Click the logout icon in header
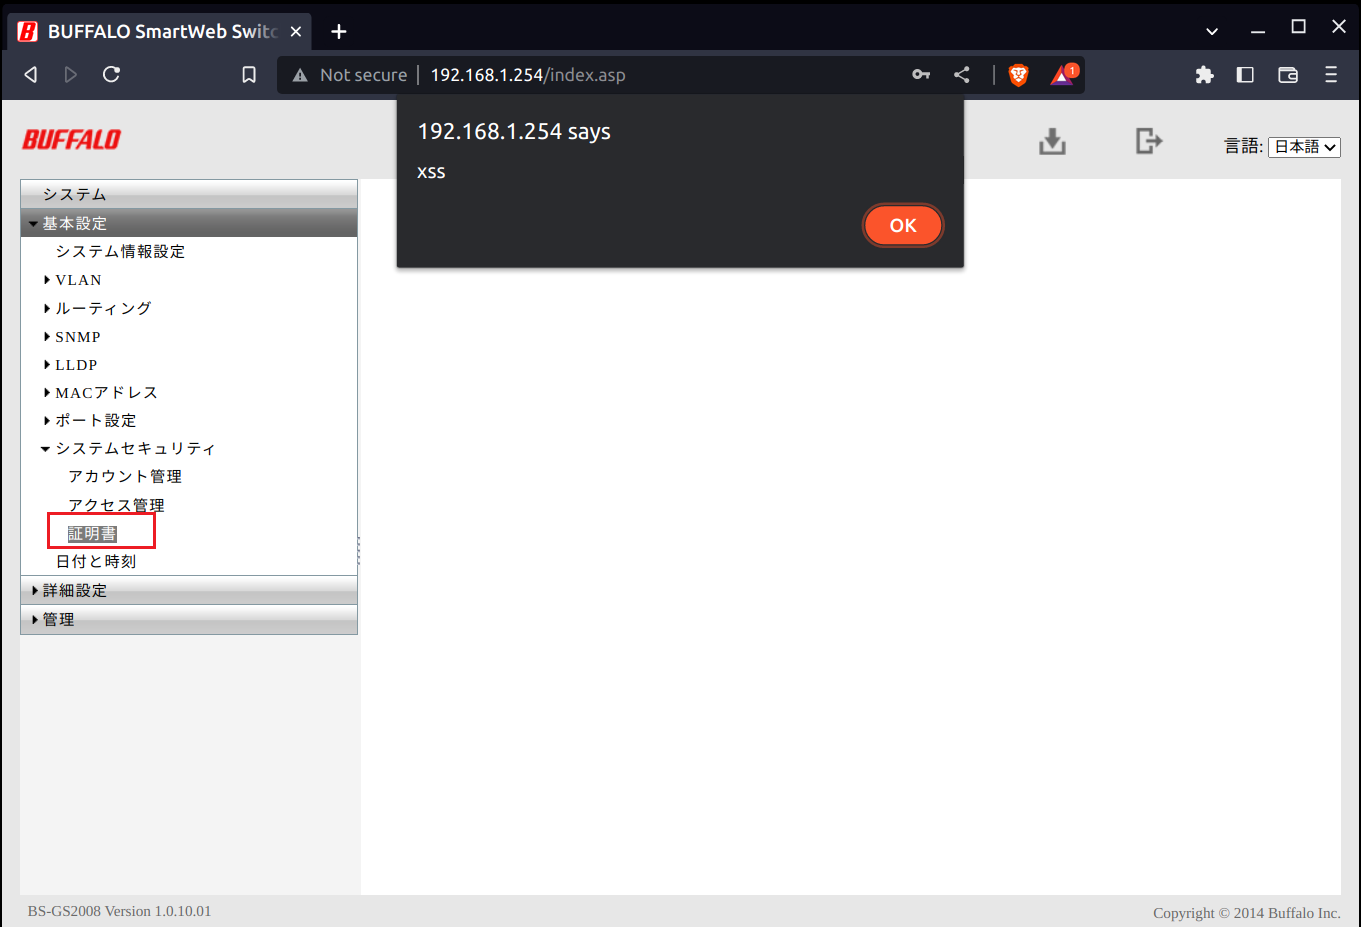This screenshot has width=1361, height=927. (1148, 141)
